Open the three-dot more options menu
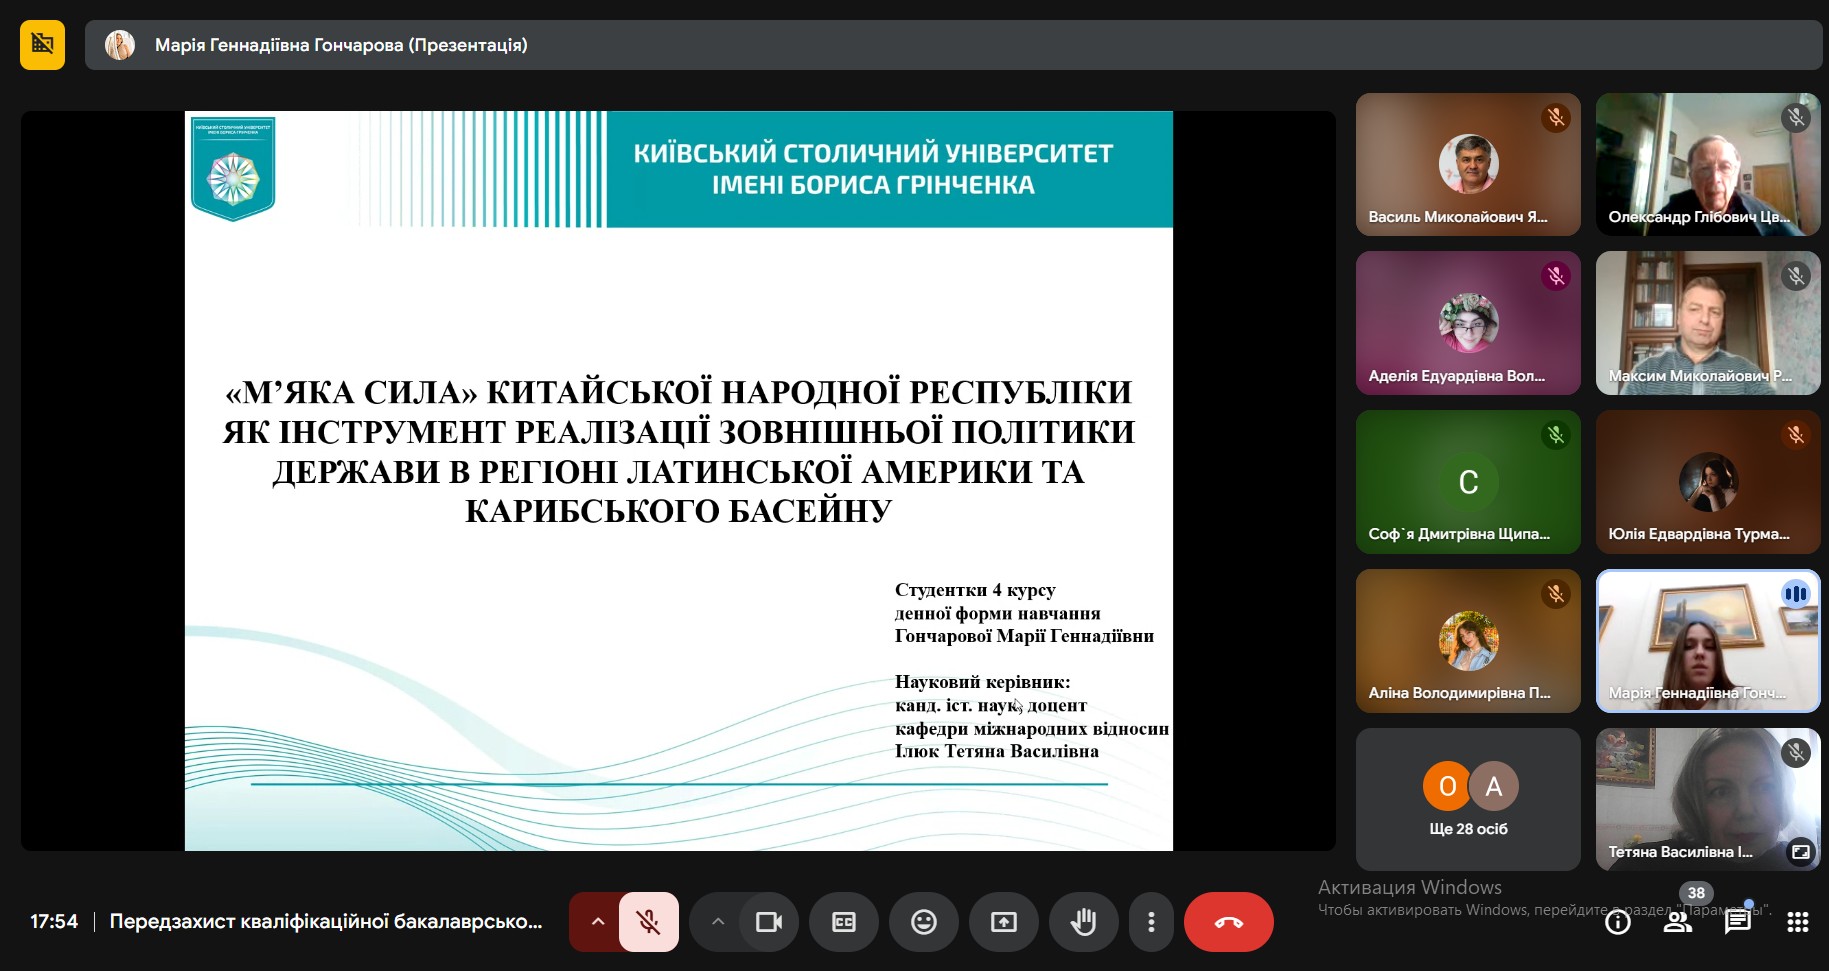The width and height of the screenshot is (1829, 971). (1151, 921)
